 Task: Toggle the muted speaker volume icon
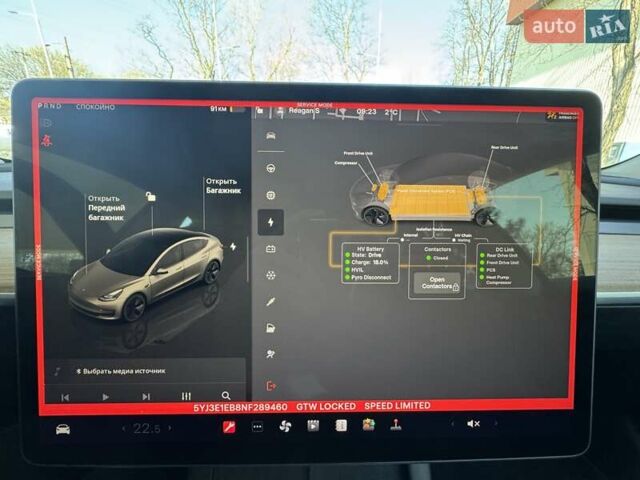pos(473,424)
